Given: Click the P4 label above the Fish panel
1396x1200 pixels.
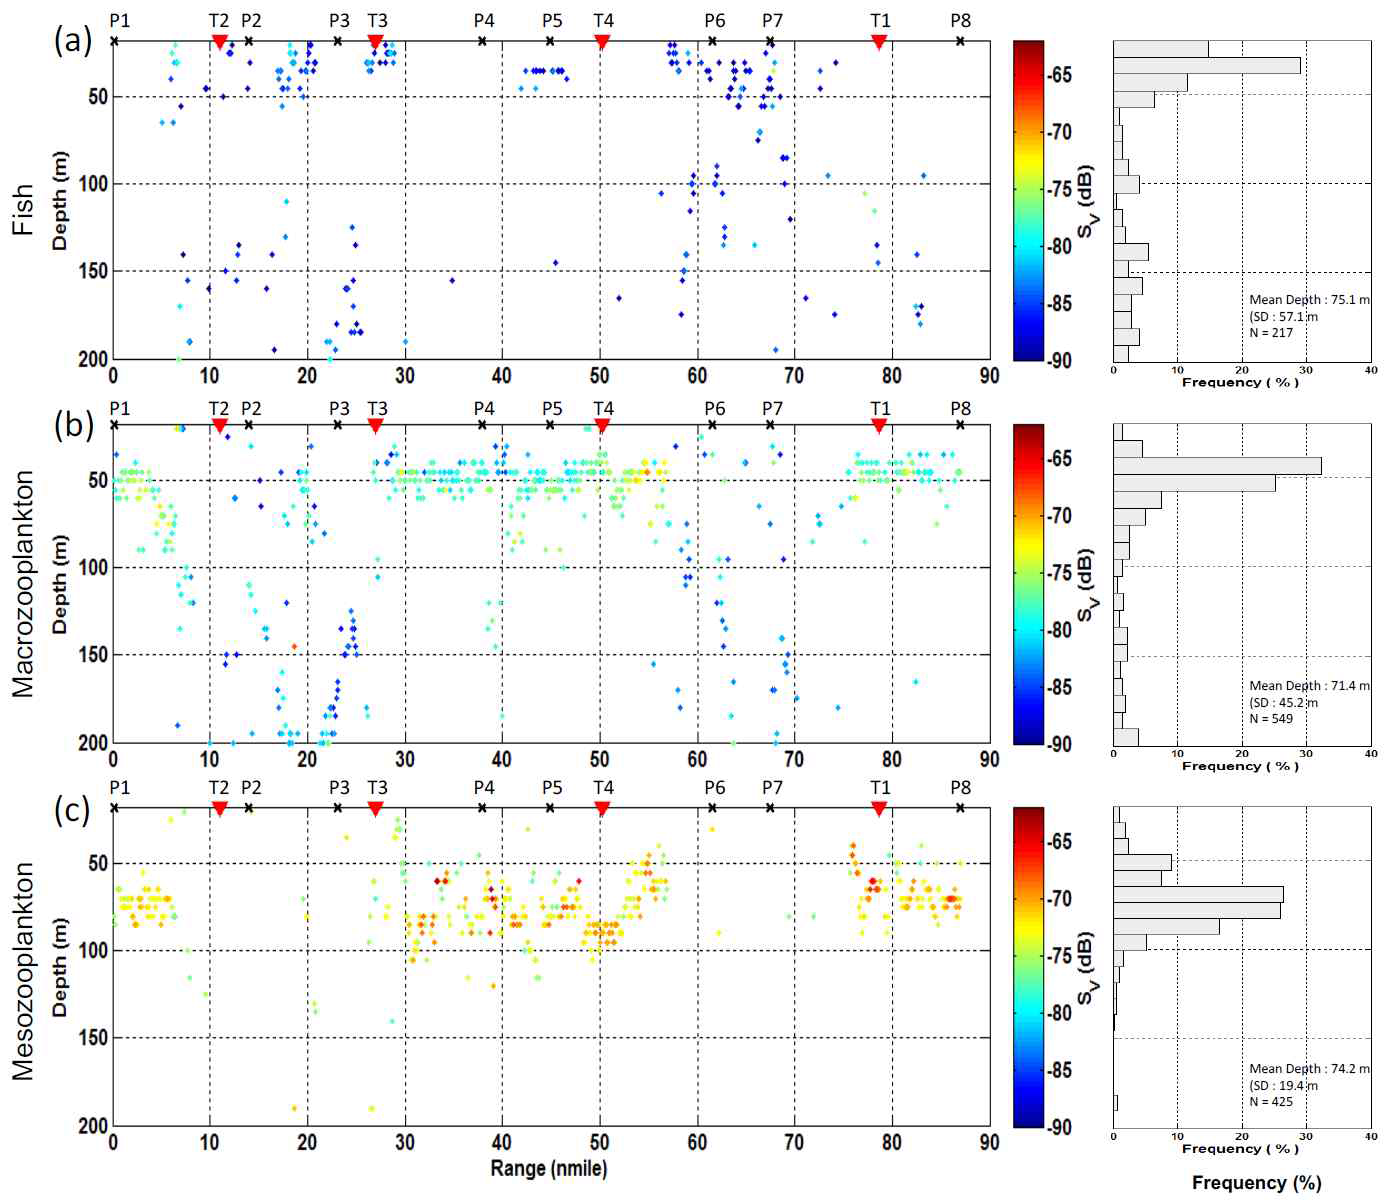Looking at the screenshot, I should pos(484,20).
